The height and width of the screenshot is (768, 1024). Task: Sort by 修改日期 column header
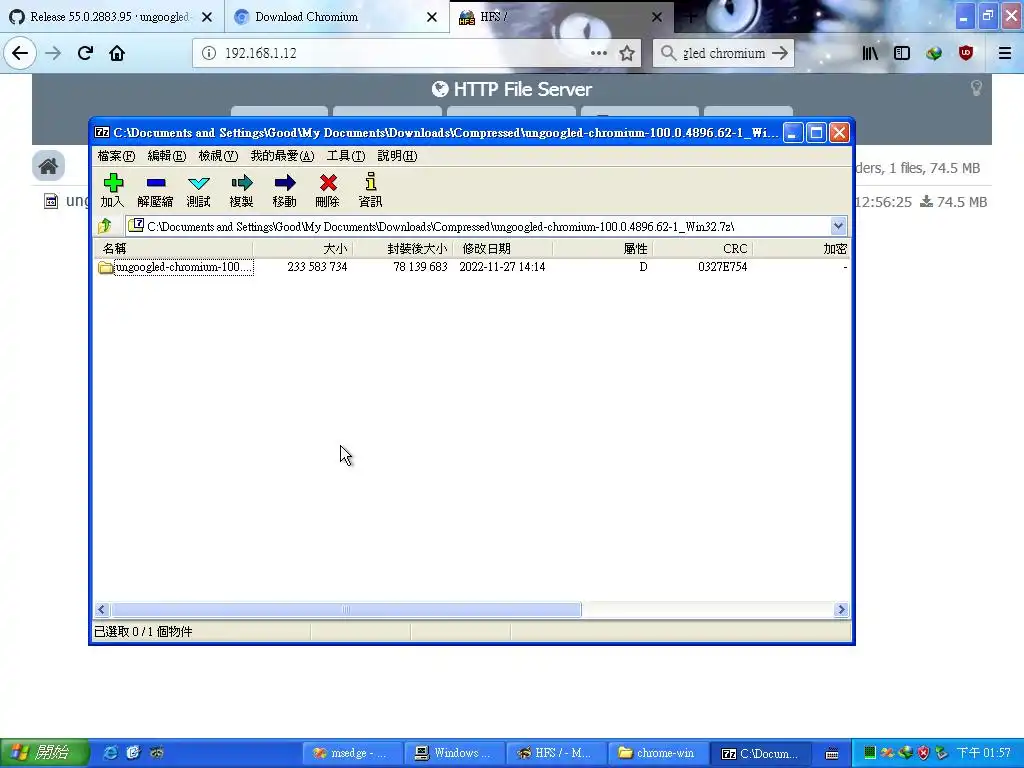pyautogui.click(x=504, y=249)
